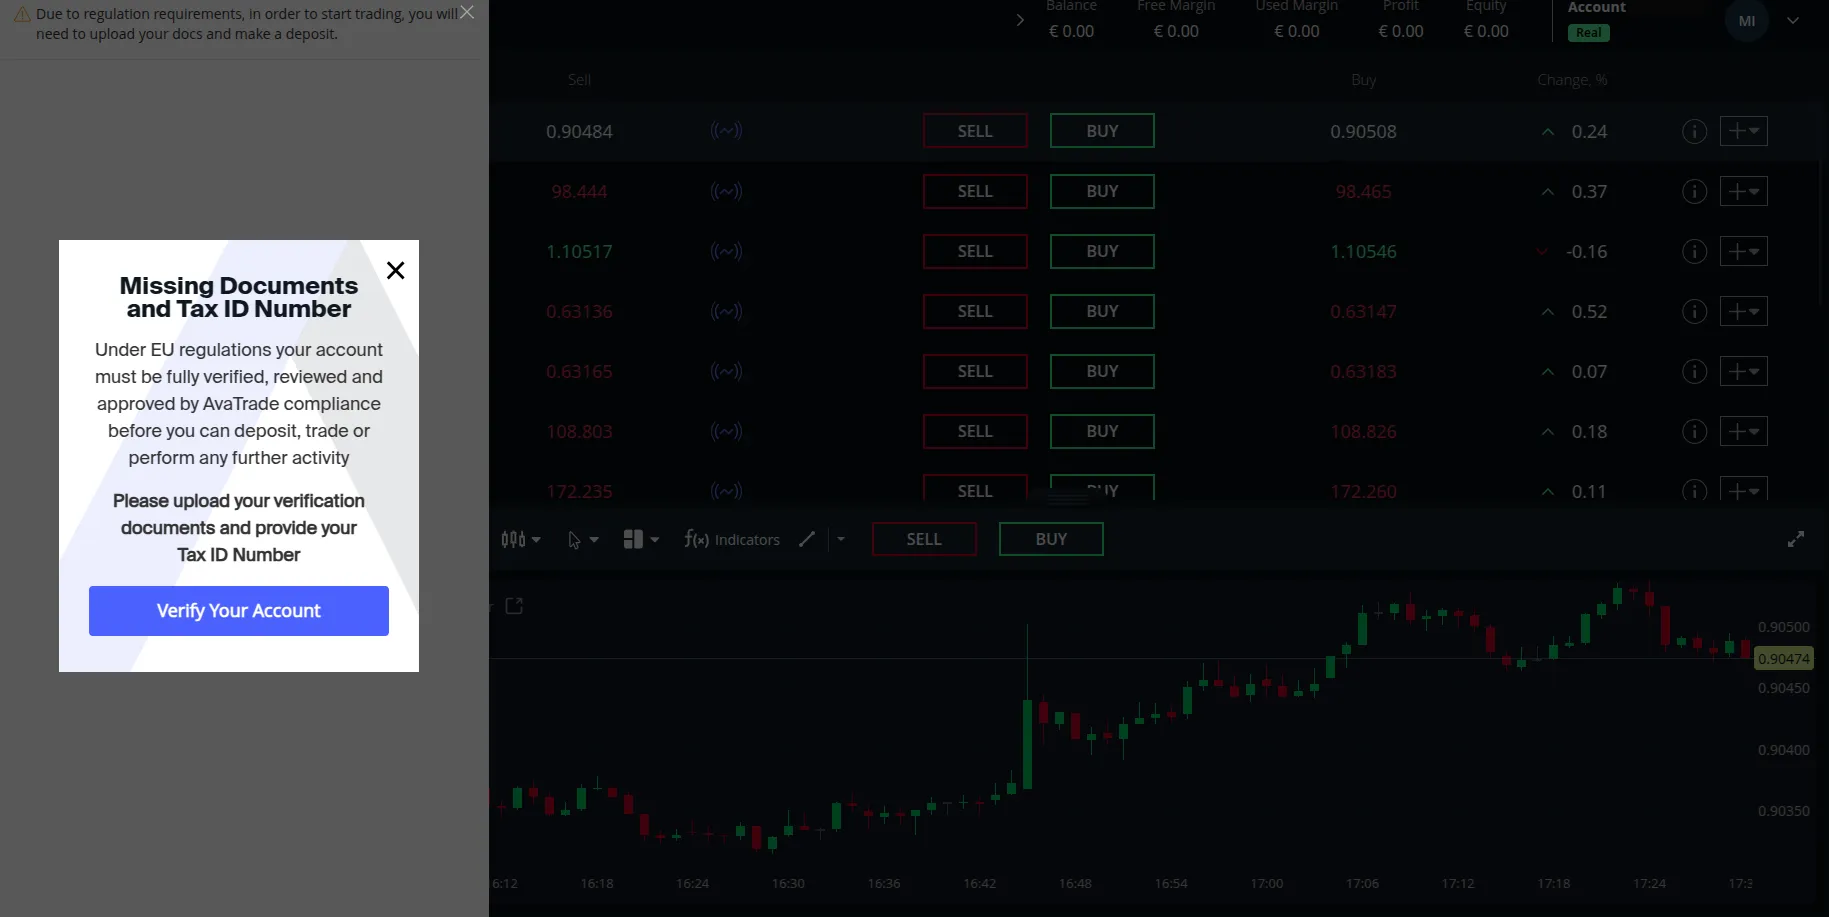Open cursor mode dropdown in chart toolbar
The width and height of the screenshot is (1829, 917).
(583, 540)
